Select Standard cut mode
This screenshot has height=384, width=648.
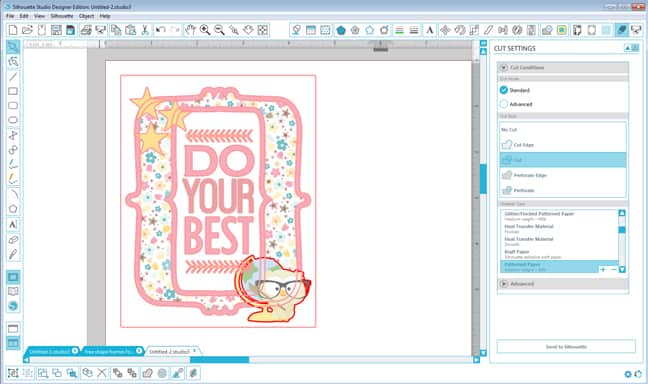coord(503,90)
